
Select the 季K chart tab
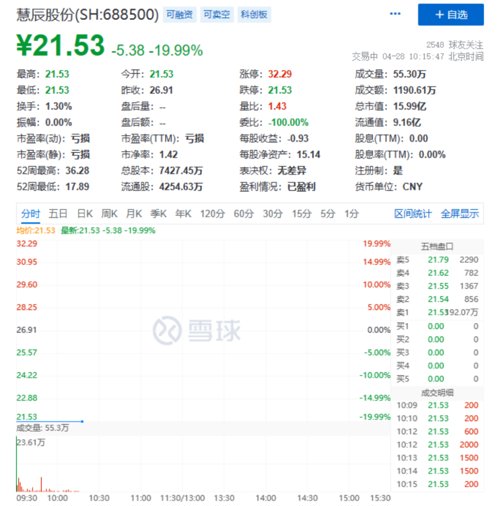[158, 214]
